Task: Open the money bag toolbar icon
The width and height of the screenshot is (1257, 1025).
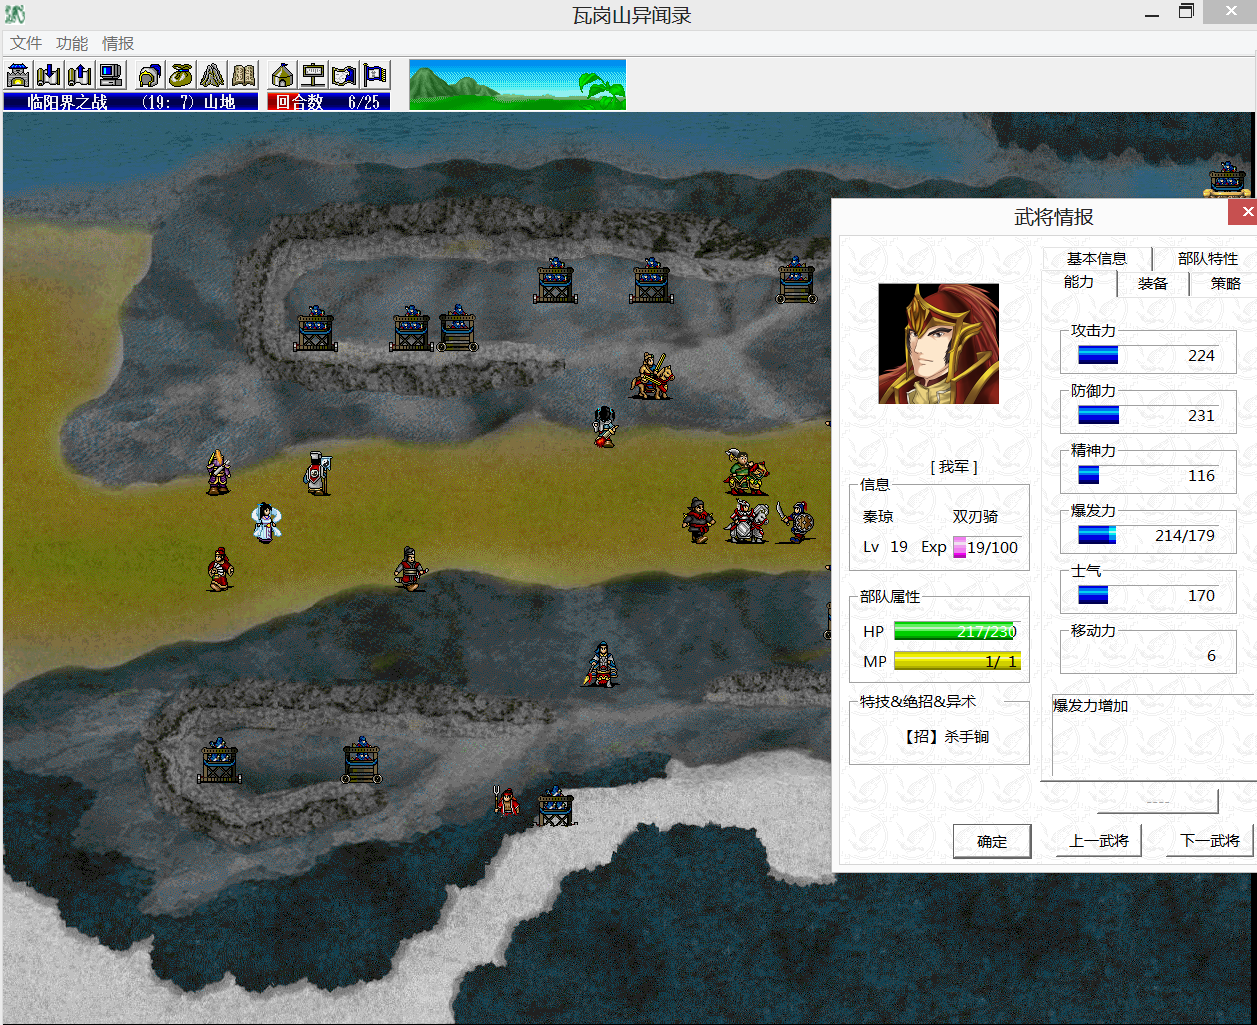Action: (x=181, y=75)
